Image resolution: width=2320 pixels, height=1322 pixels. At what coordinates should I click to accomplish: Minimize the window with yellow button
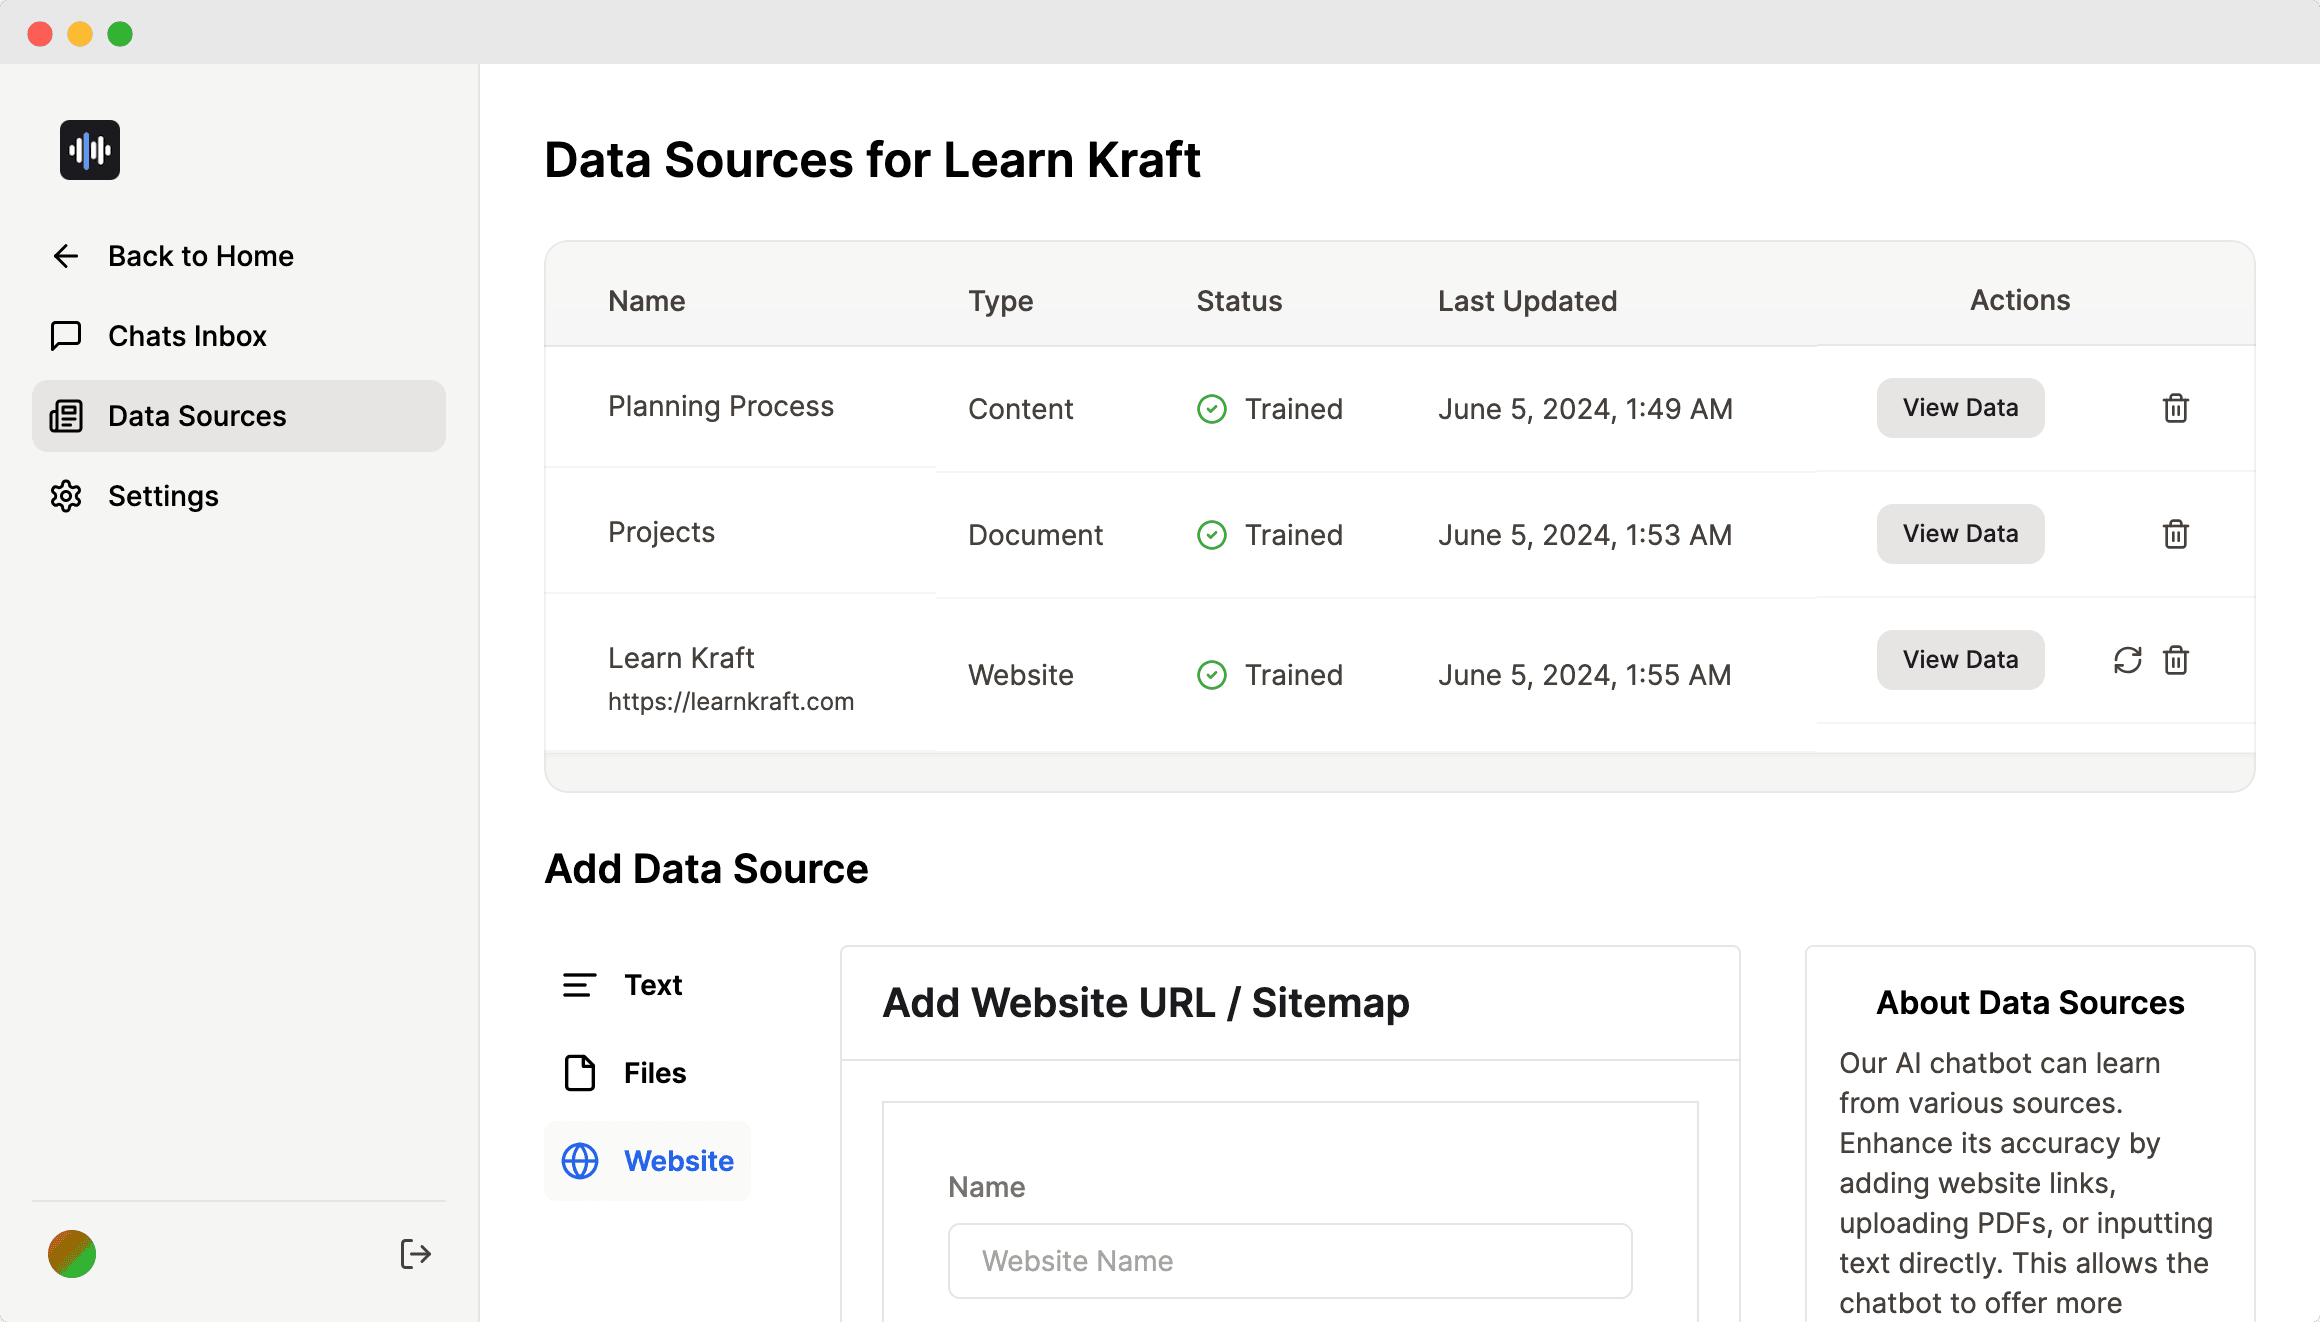pyautogui.click(x=80, y=34)
